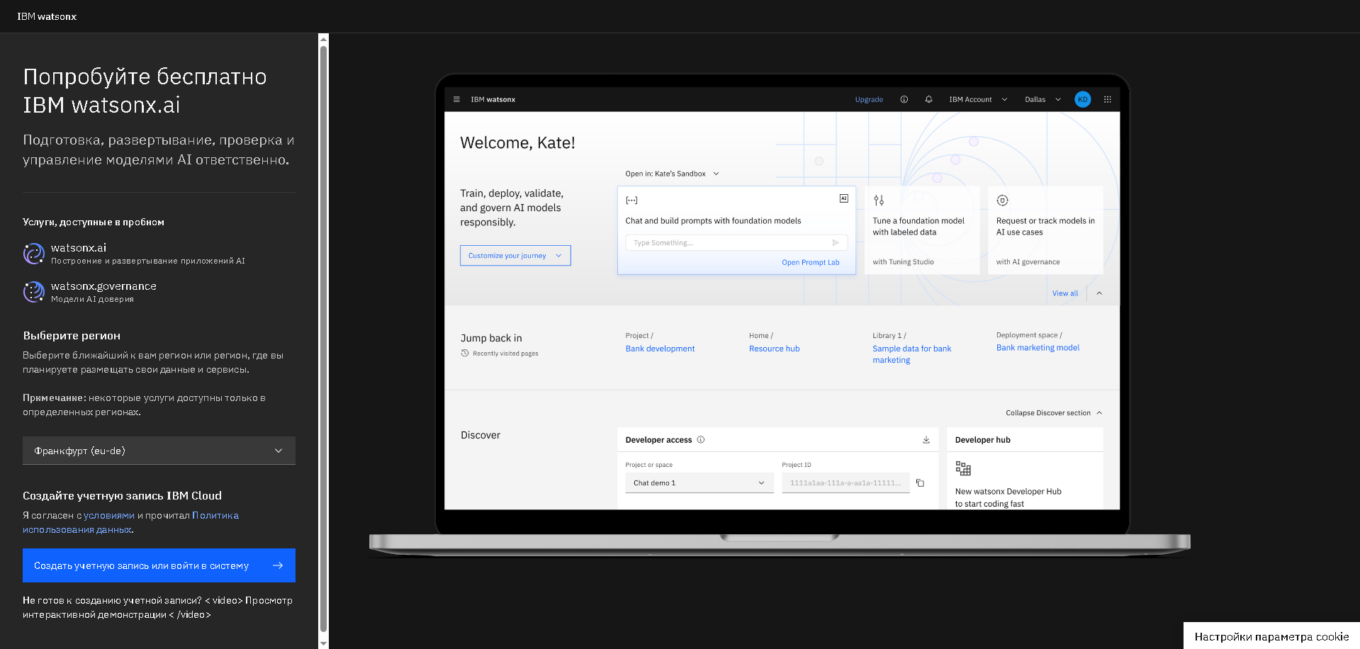Click View all link in demo
This screenshot has height=649, width=1360.
(x=1065, y=293)
